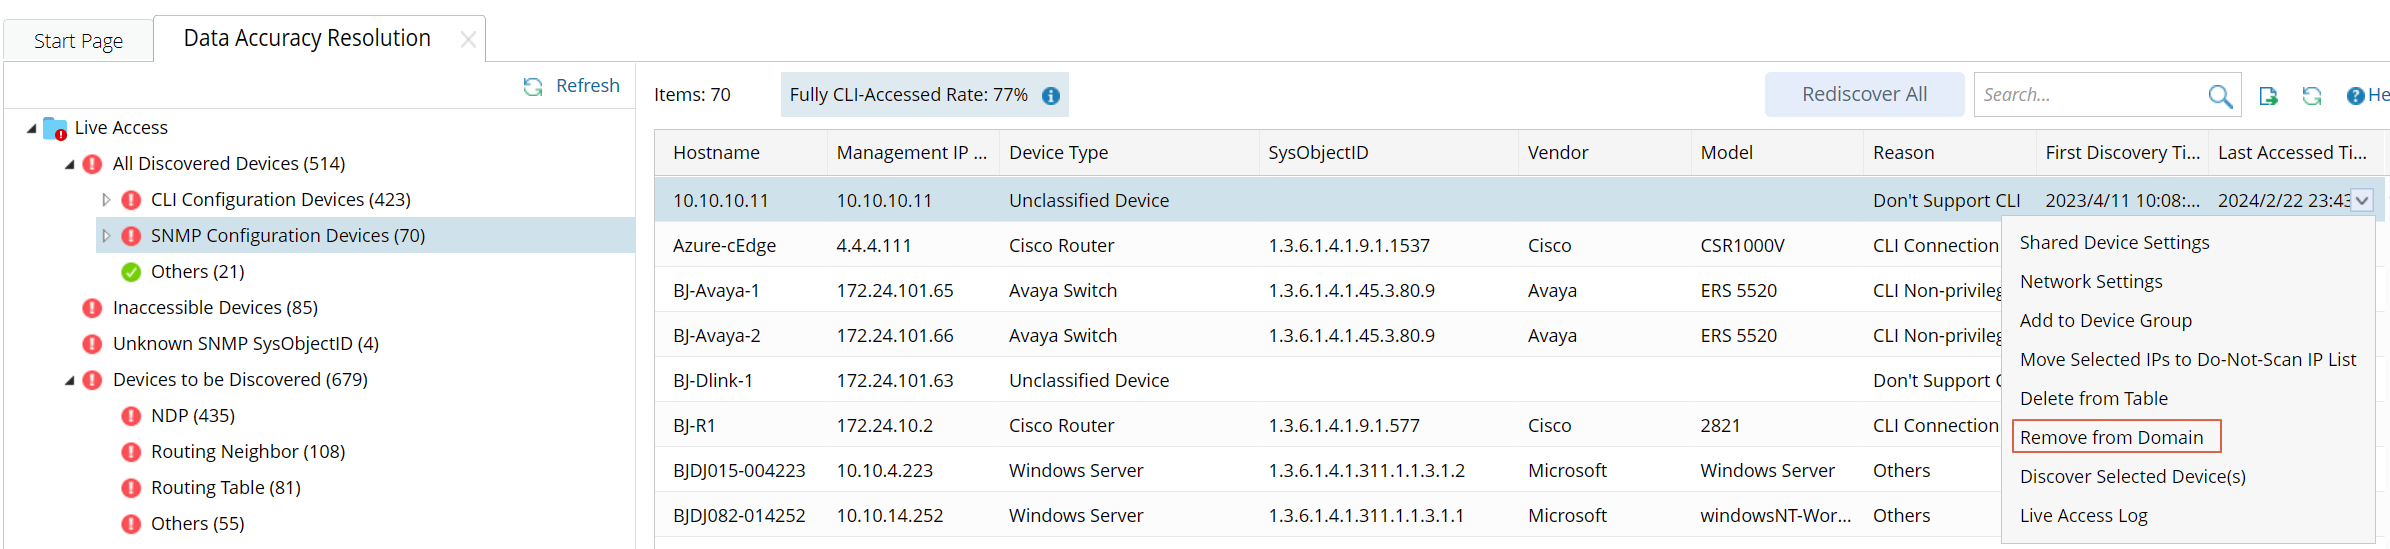Click the Live Access folder icon
This screenshot has height=549, width=2390.
tap(55, 128)
